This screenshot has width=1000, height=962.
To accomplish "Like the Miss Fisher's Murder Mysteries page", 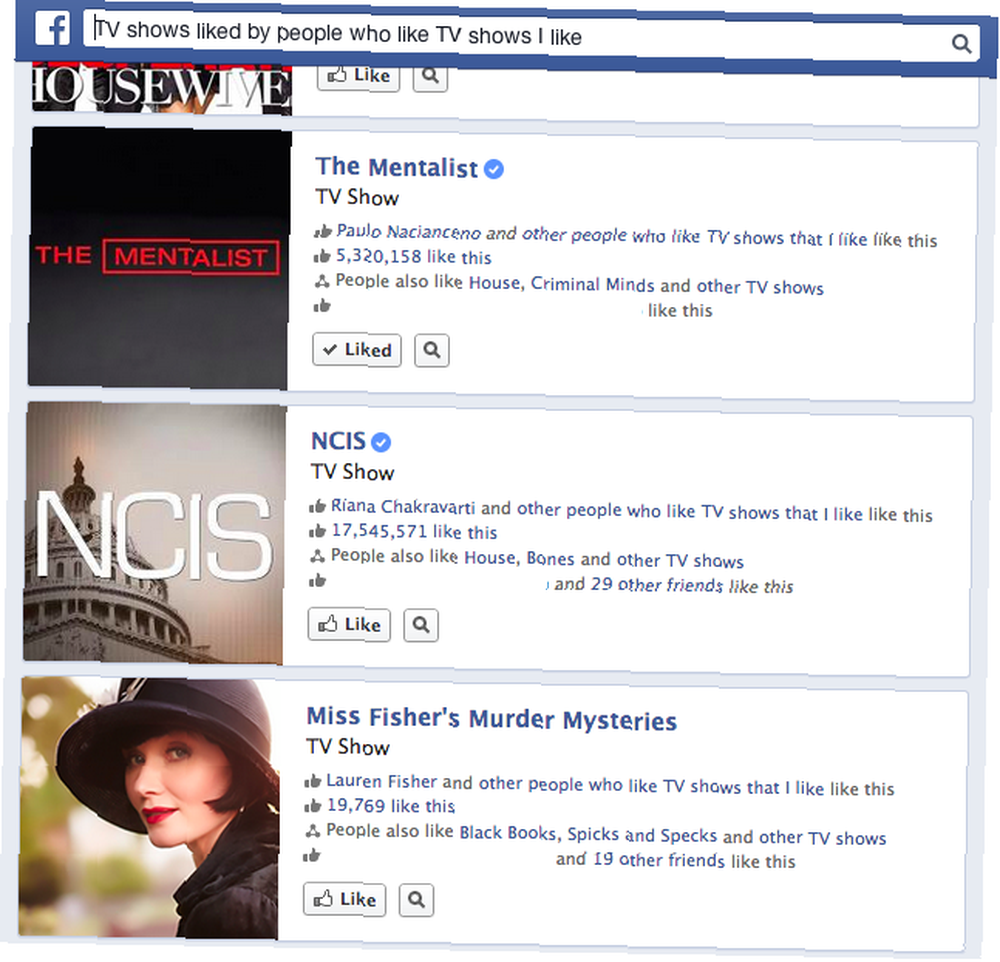I will pos(344,899).
